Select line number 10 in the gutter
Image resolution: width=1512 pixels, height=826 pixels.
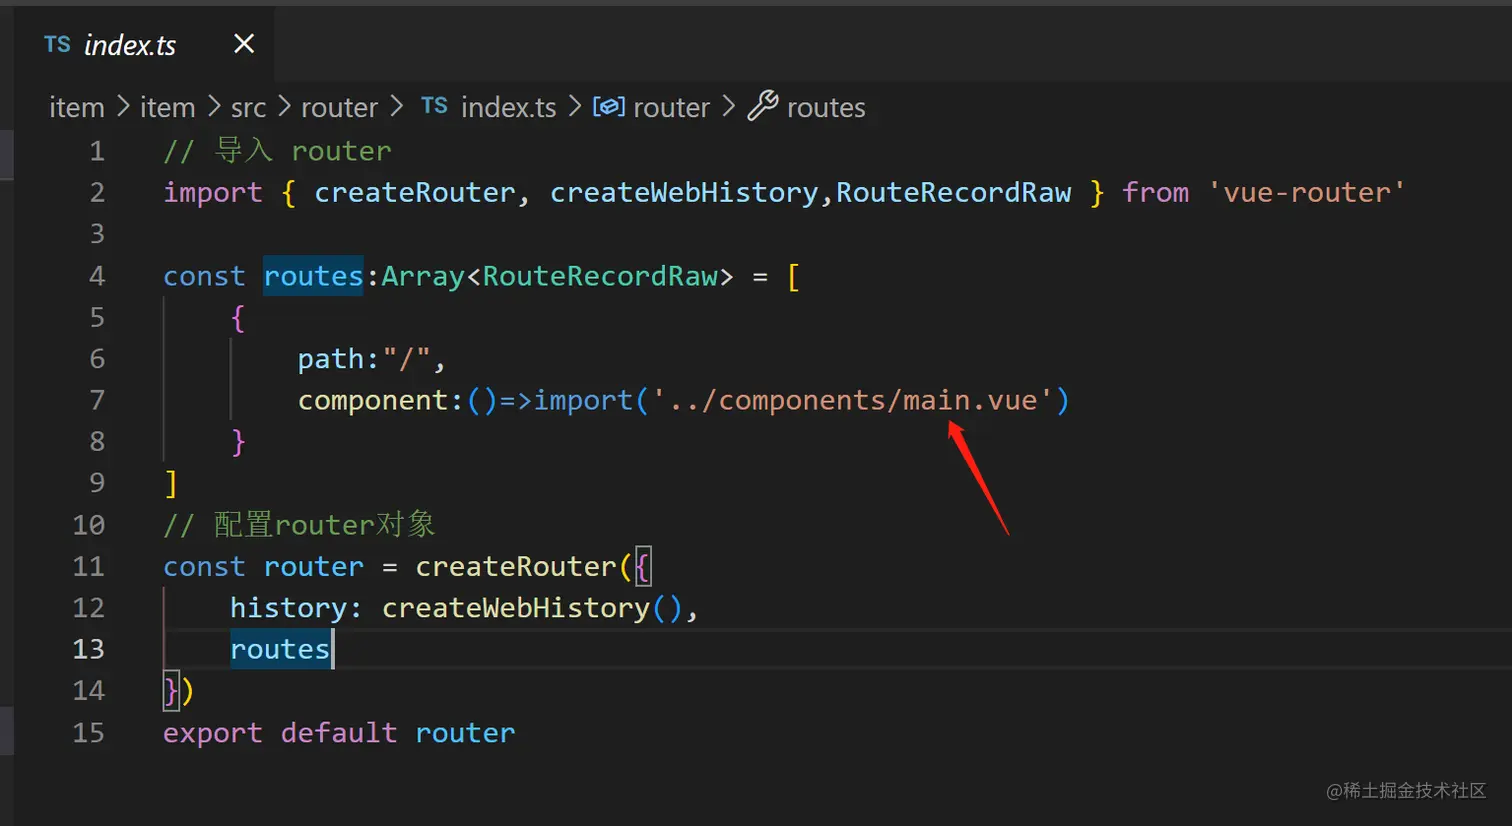click(x=88, y=525)
